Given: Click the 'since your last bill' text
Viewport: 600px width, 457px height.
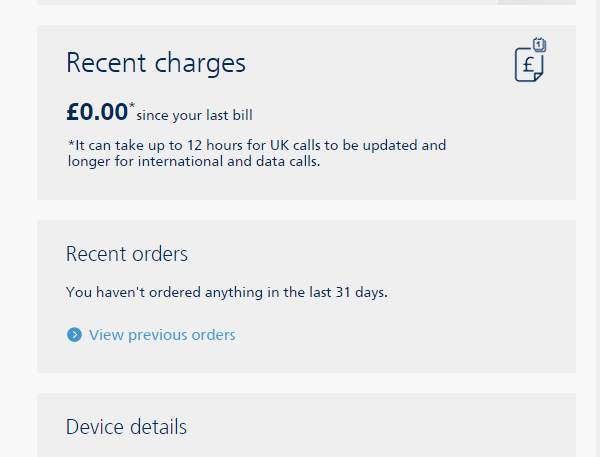Looking at the screenshot, I should [x=201, y=114].
